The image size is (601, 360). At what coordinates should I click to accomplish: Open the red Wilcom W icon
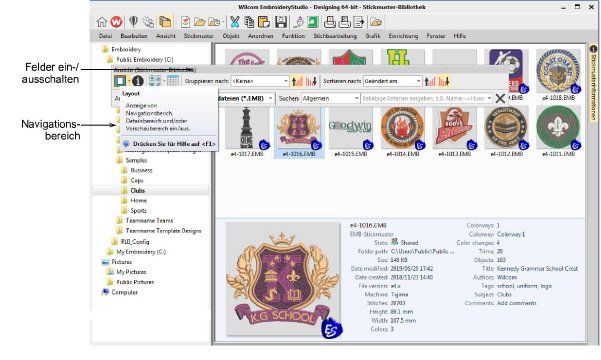click(x=116, y=22)
